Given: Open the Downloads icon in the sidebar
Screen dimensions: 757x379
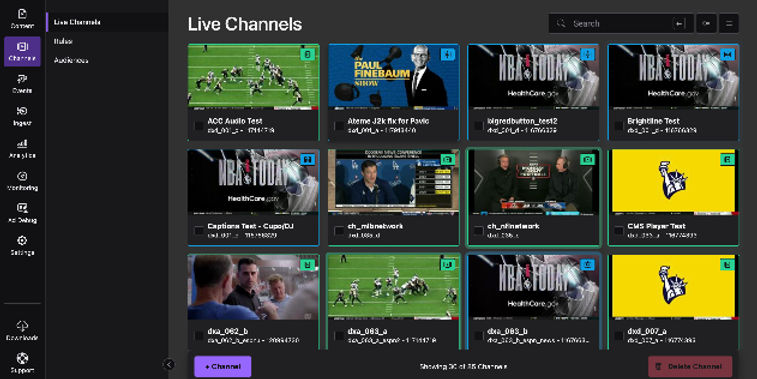Looking at the screenshot, I should coord(22,330).
